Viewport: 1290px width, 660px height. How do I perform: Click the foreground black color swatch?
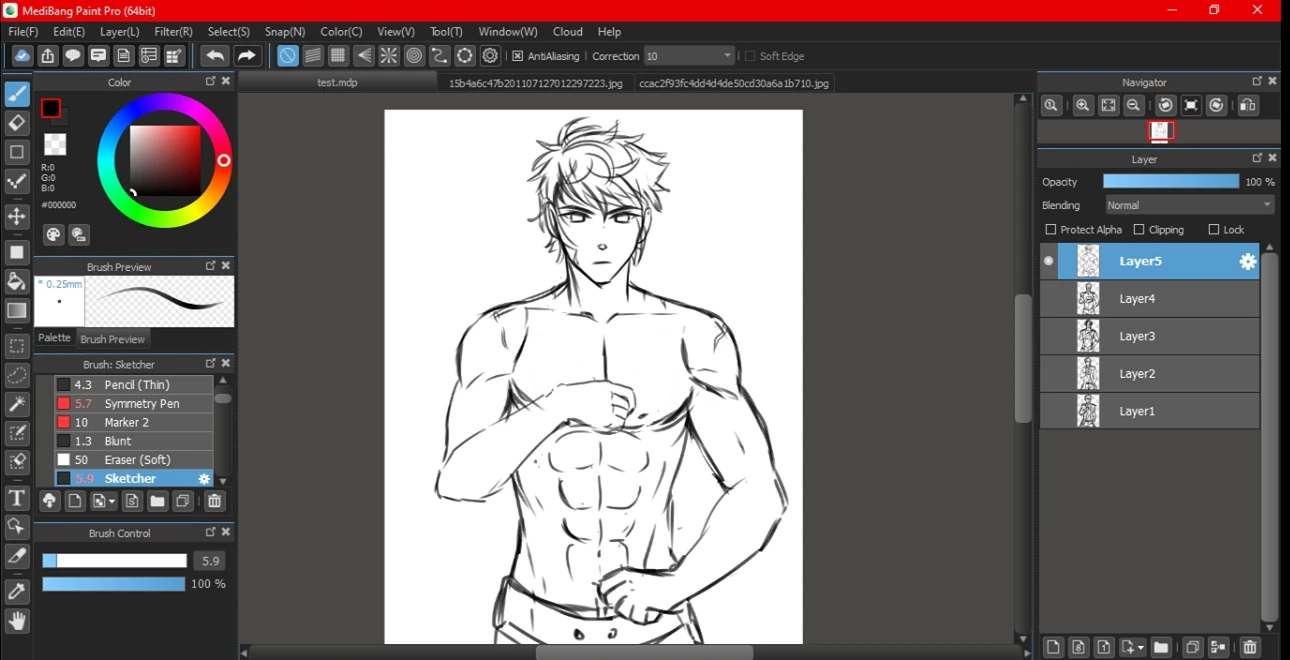pos(51,108)
